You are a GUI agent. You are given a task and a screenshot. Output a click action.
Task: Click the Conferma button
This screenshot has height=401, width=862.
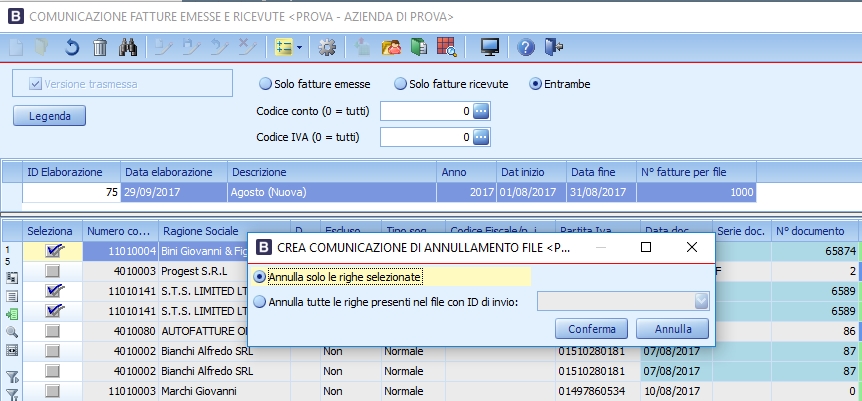pos(592,329)
